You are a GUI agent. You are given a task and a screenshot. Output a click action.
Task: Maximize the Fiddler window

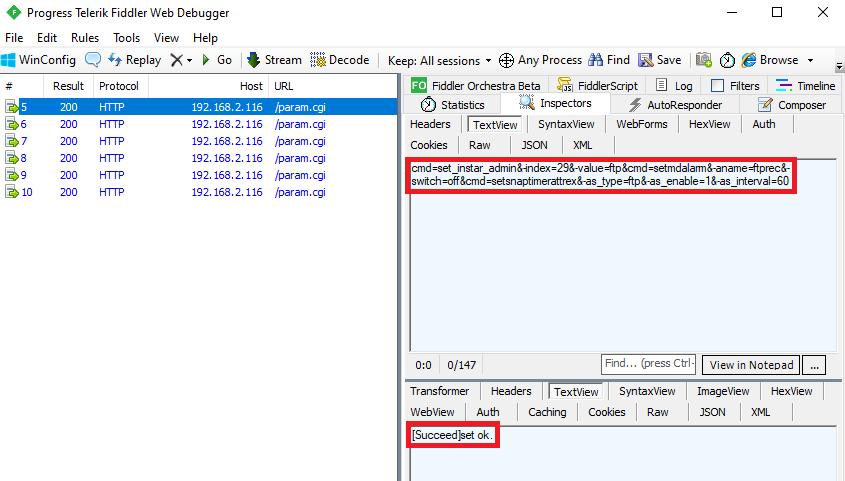tap(777, 12)
